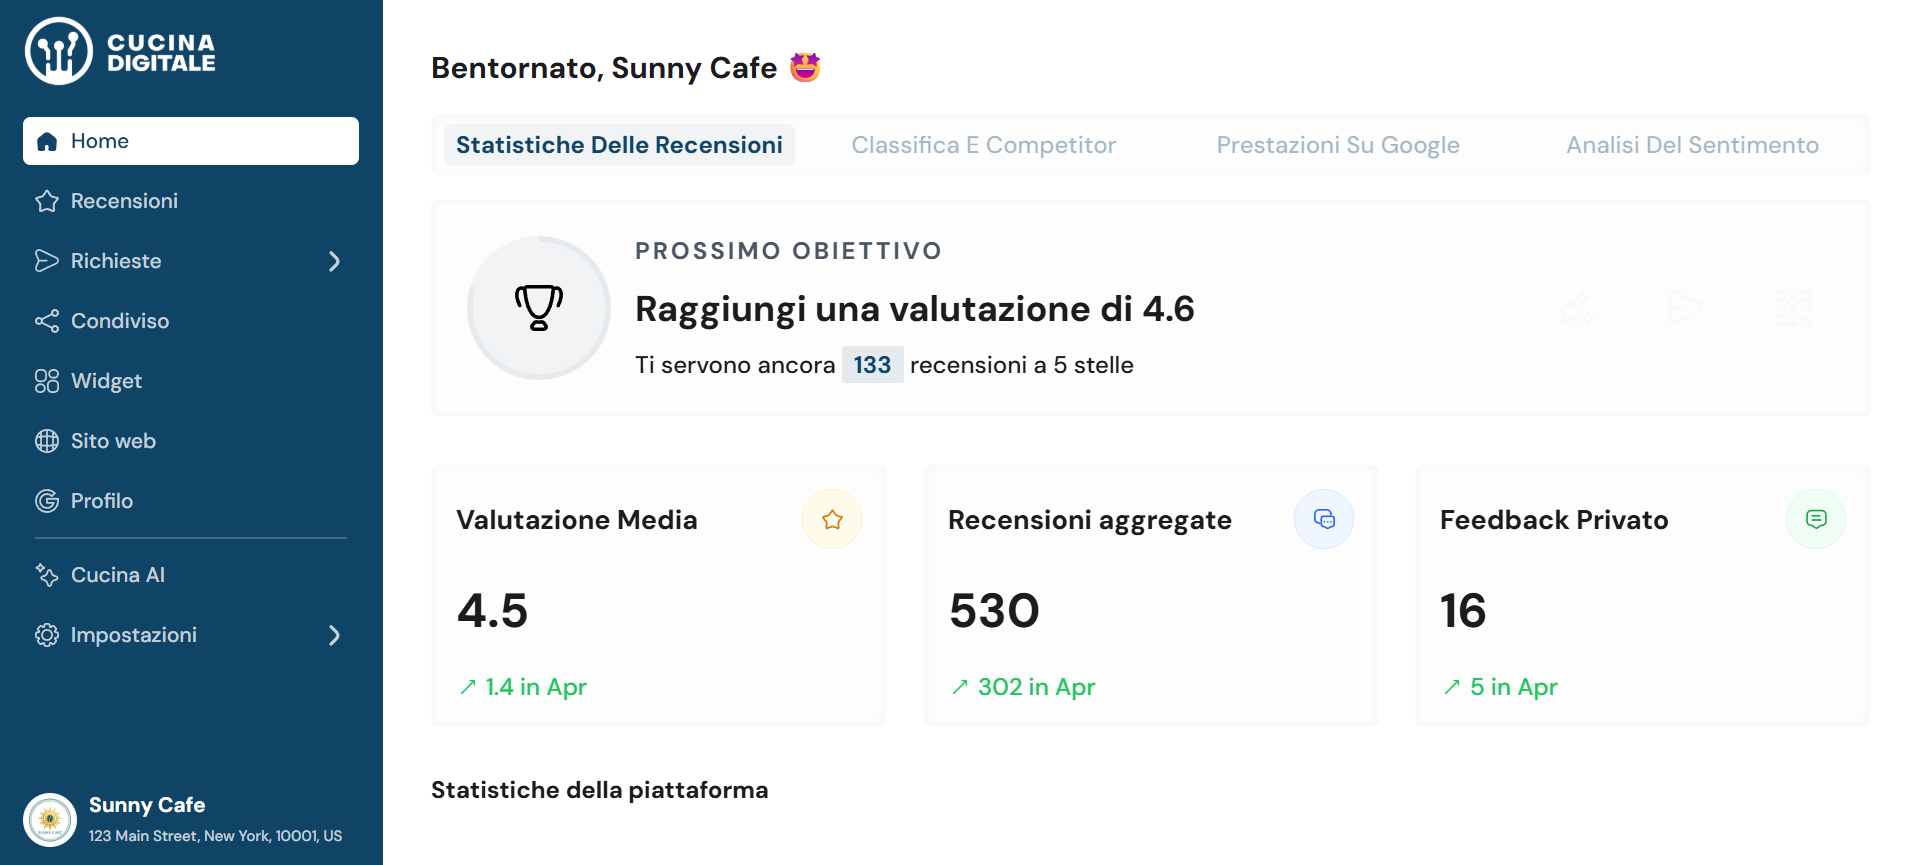Click the star icon on Valutazione Media
Viewport: 1905px width, 865px height.
(x=832, y=519)
